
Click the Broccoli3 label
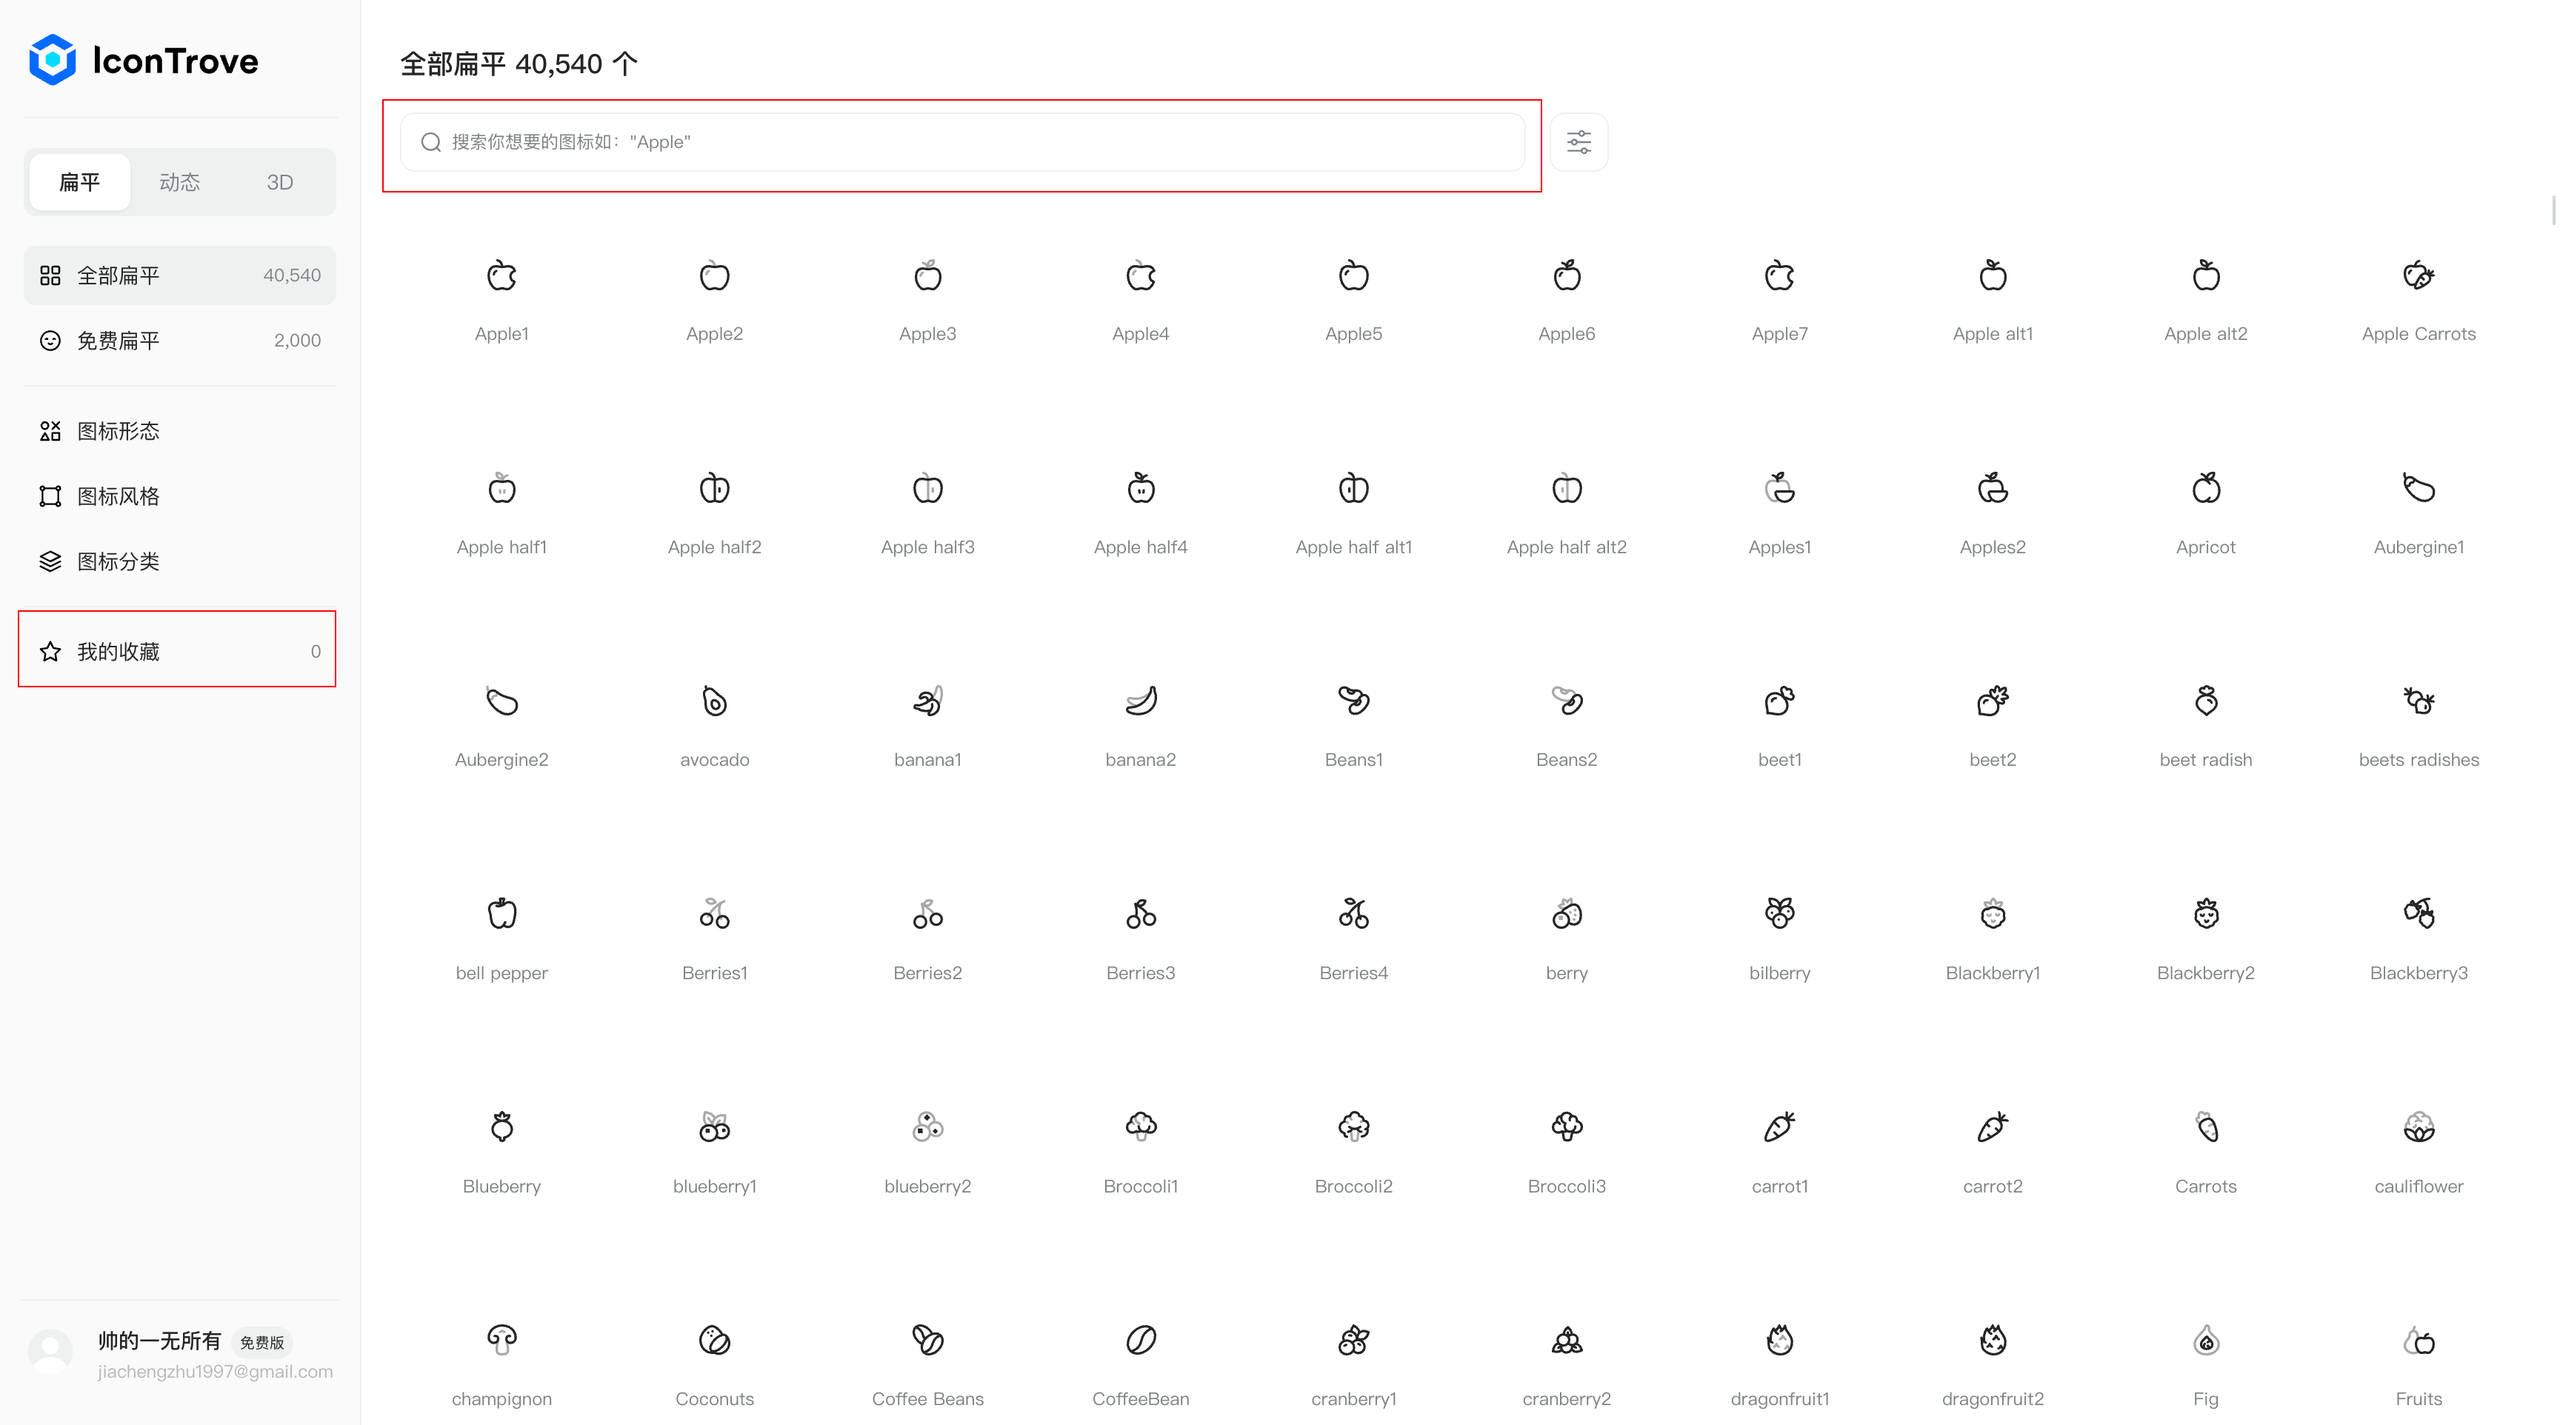(1567, 1186)
